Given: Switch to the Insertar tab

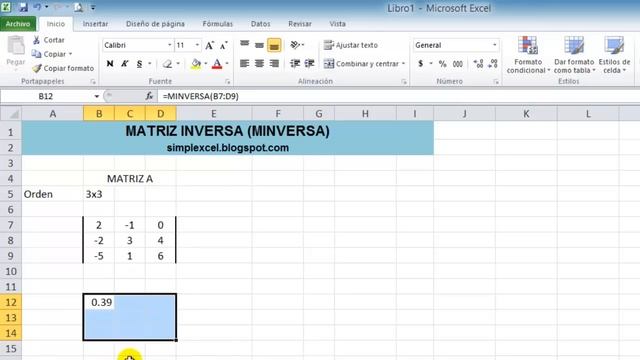Looking at the screenshot, I should click(96, 24).
